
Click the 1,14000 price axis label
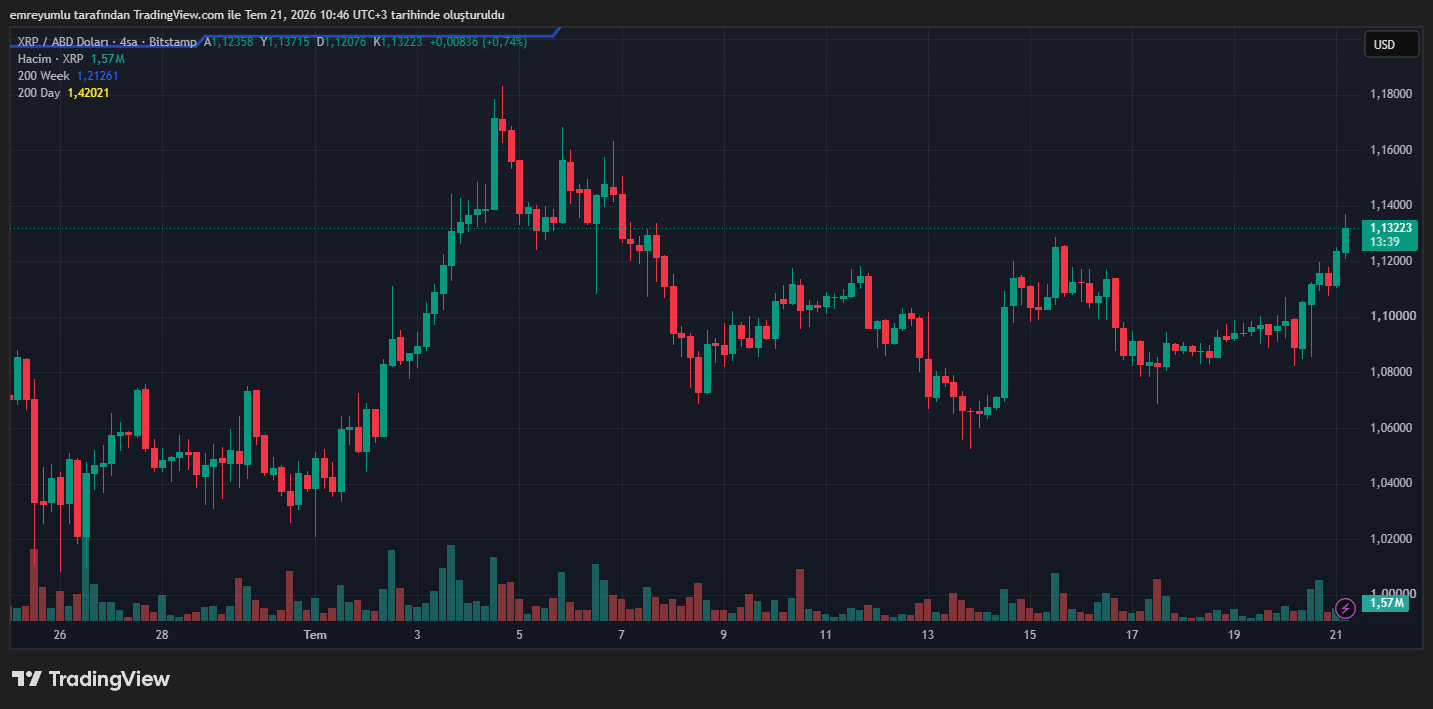pos(1391,205)
